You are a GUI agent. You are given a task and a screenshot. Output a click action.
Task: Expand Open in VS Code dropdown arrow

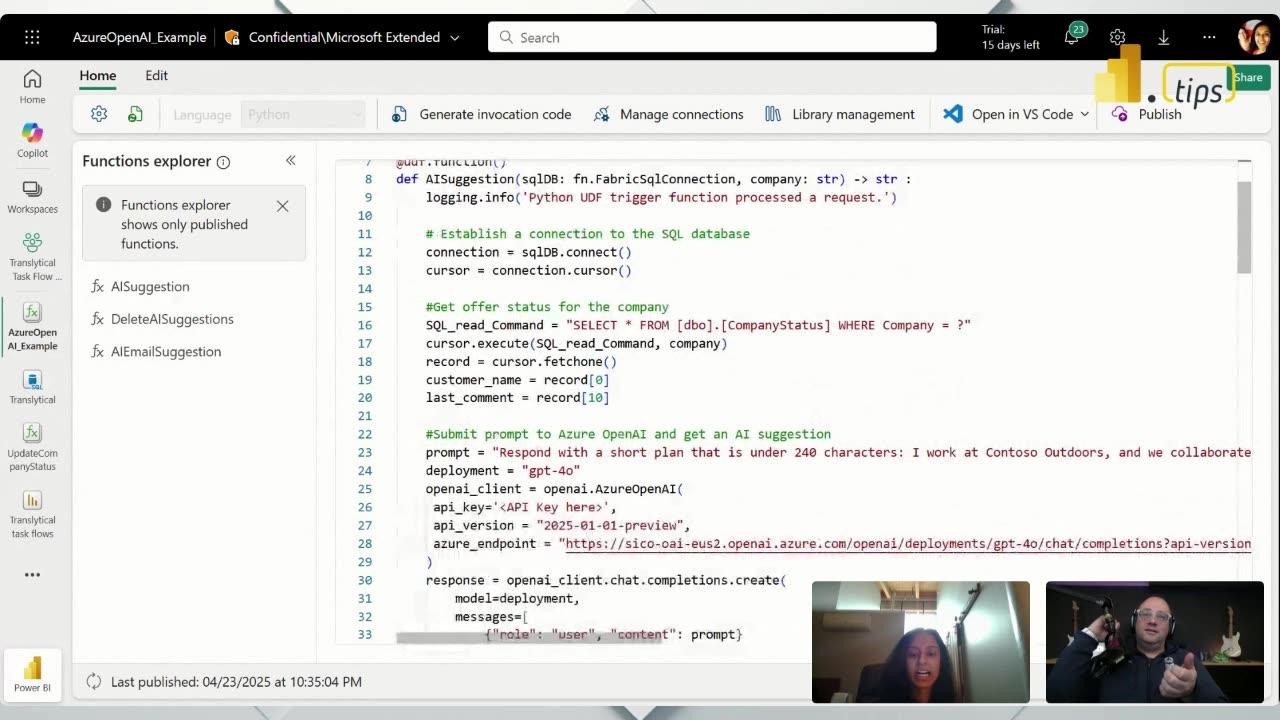[1084, 114]
